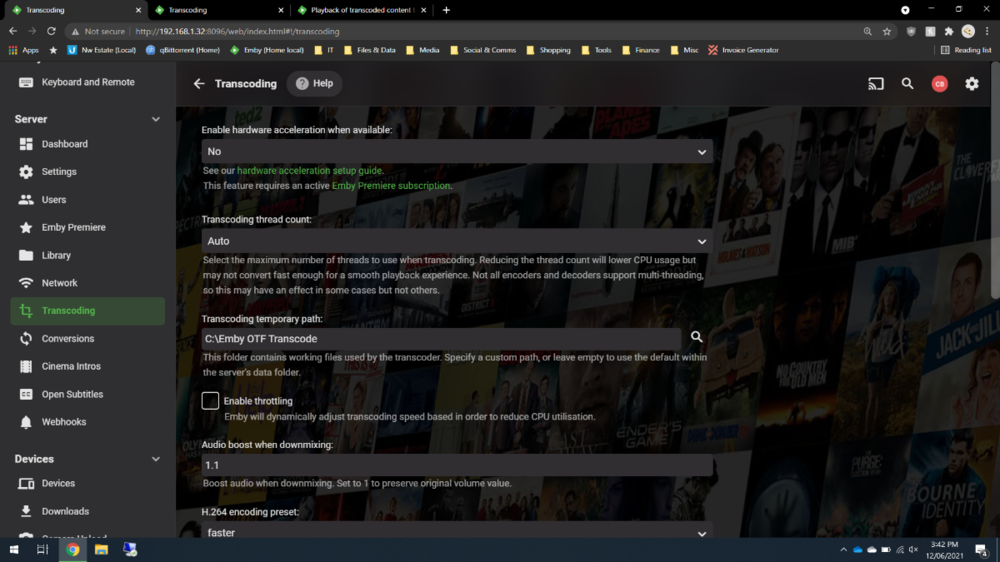The width and height of the screenshot is (1000, 562).
Task: Click the browser address bar URL
Action: point(237,31)
